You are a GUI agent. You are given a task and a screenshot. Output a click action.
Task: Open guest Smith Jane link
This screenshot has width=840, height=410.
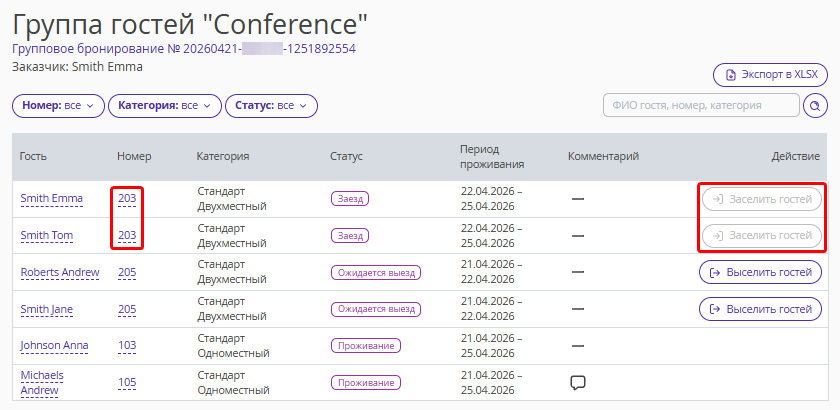[x=47, y=310]
